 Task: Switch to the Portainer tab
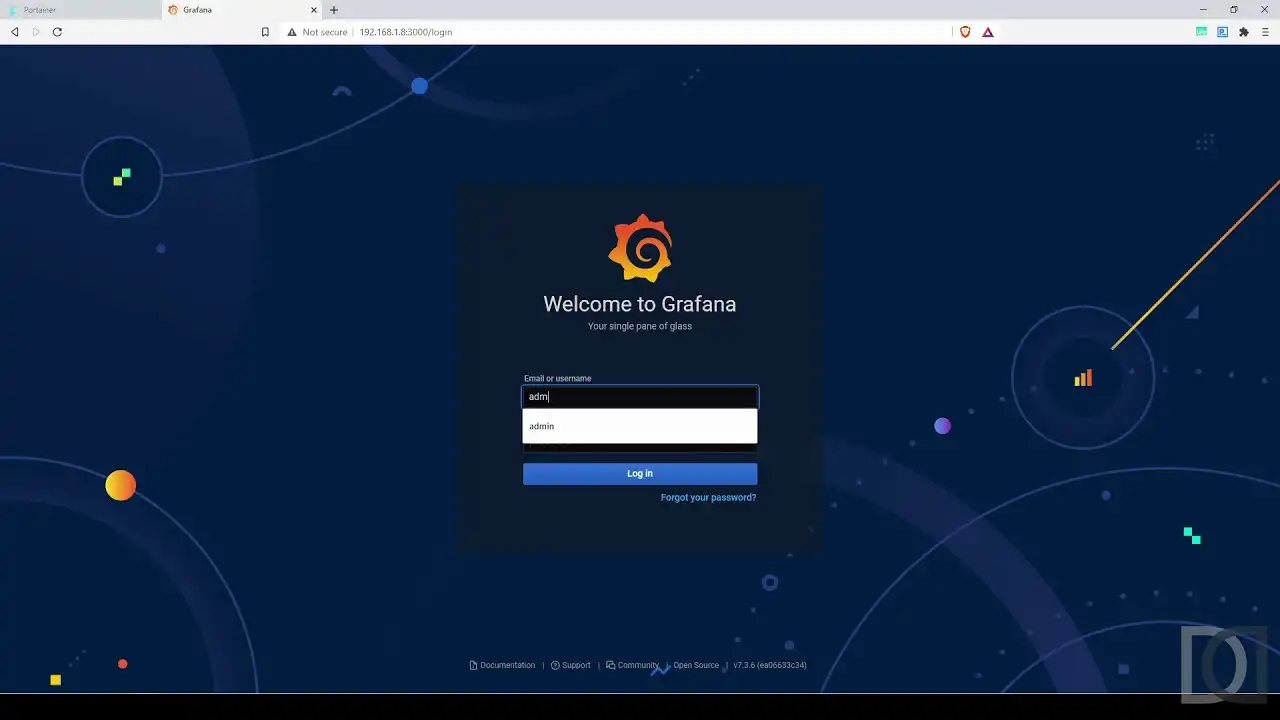tap(80, 10)
